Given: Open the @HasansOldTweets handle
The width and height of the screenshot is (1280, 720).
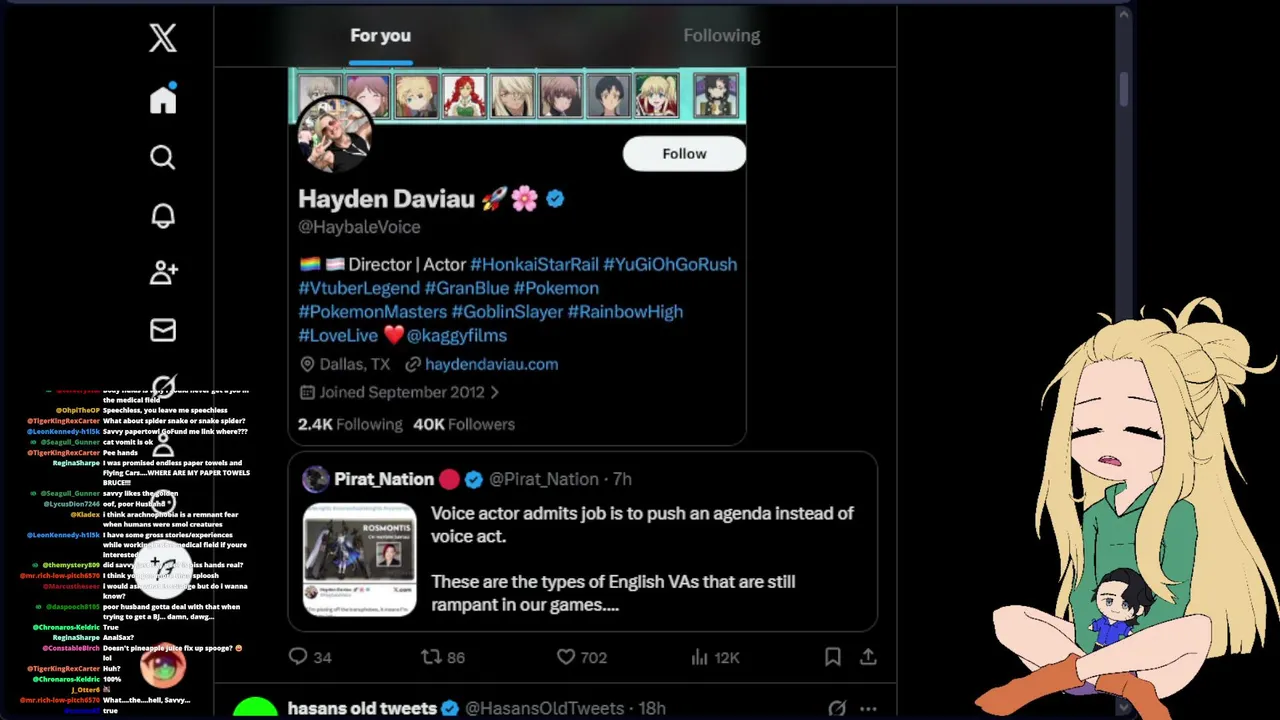Looking at the screenshot, I should click(x=544, y=708).
